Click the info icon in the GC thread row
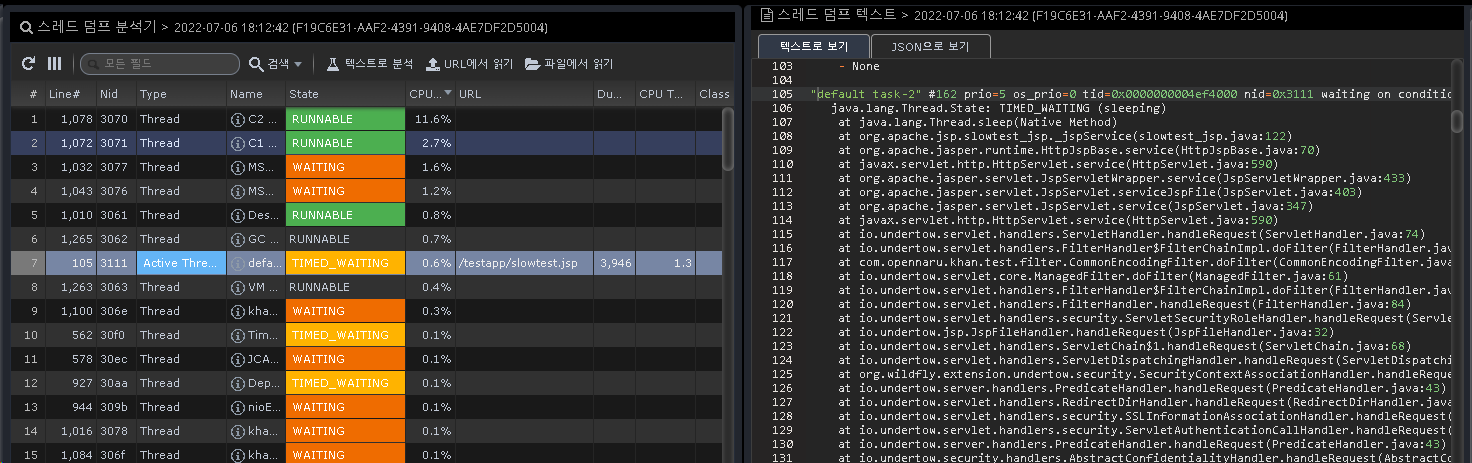 coord(238,239)
